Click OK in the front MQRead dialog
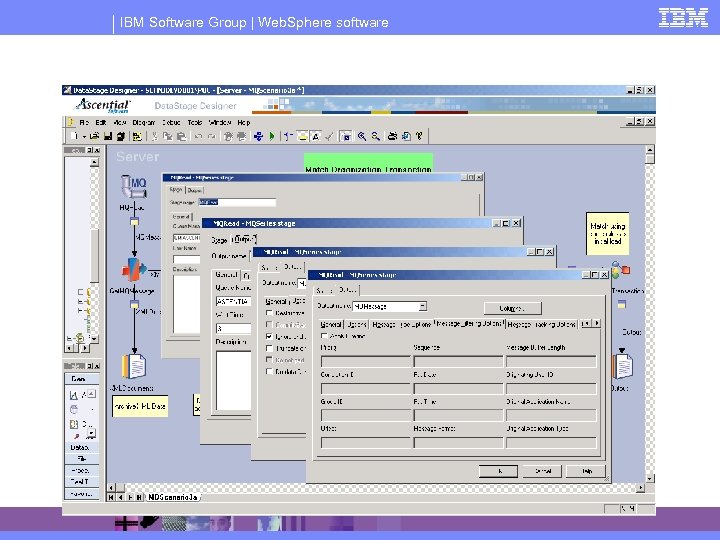 point(498,471)
